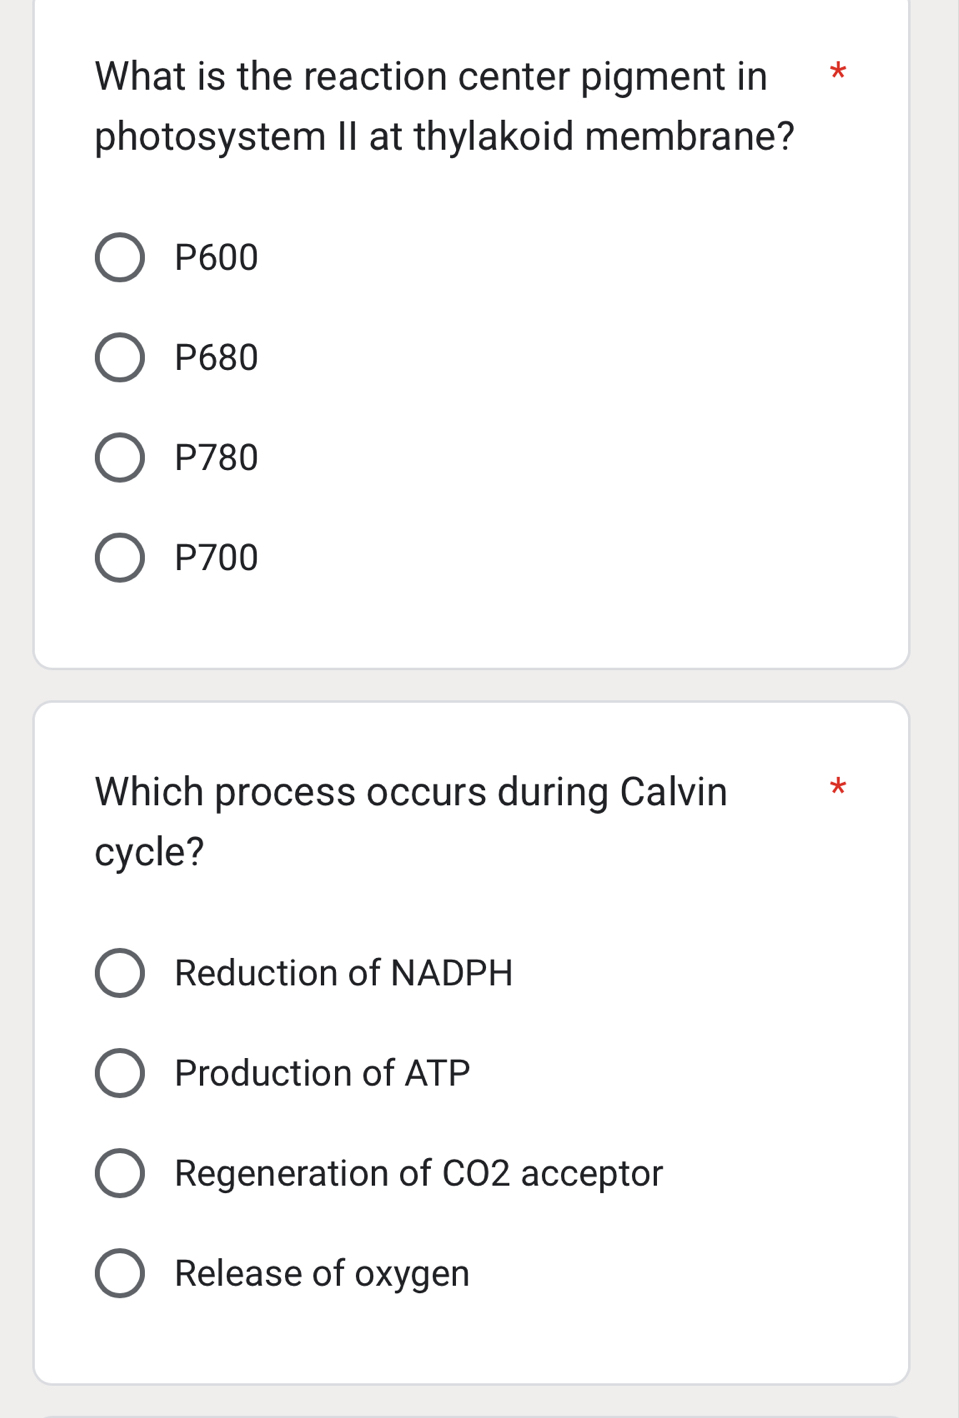Choose Regeneration of CO2 acceptor option
The image size is (959, 1418).
point(119,1173)
